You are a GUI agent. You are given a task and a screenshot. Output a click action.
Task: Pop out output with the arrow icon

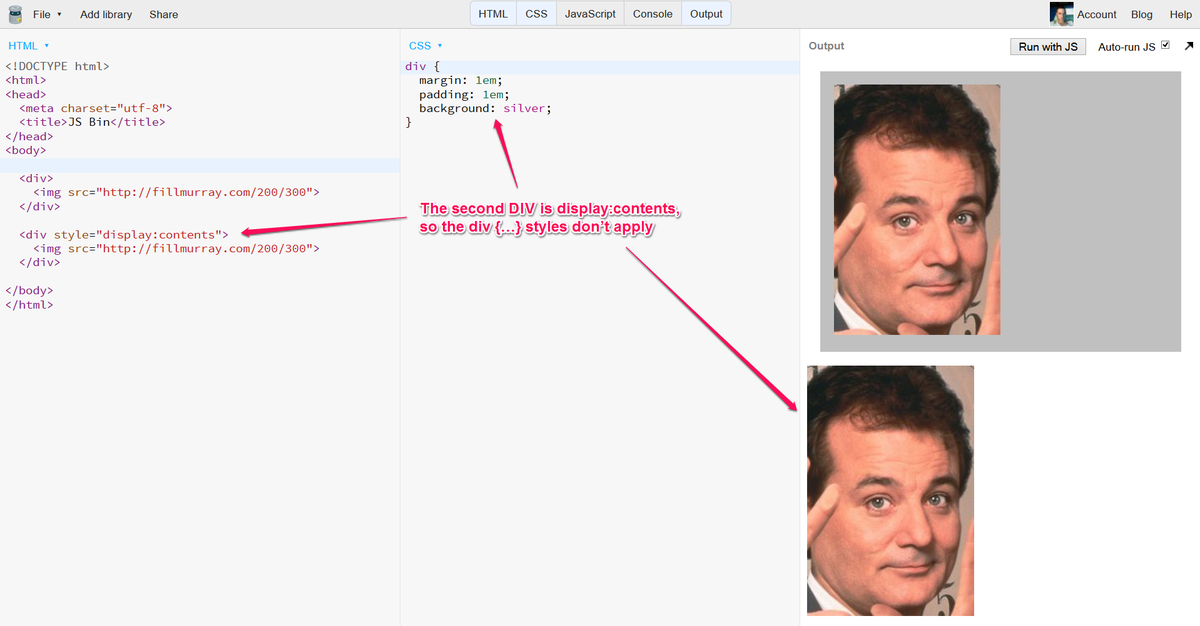point(1189,46)
